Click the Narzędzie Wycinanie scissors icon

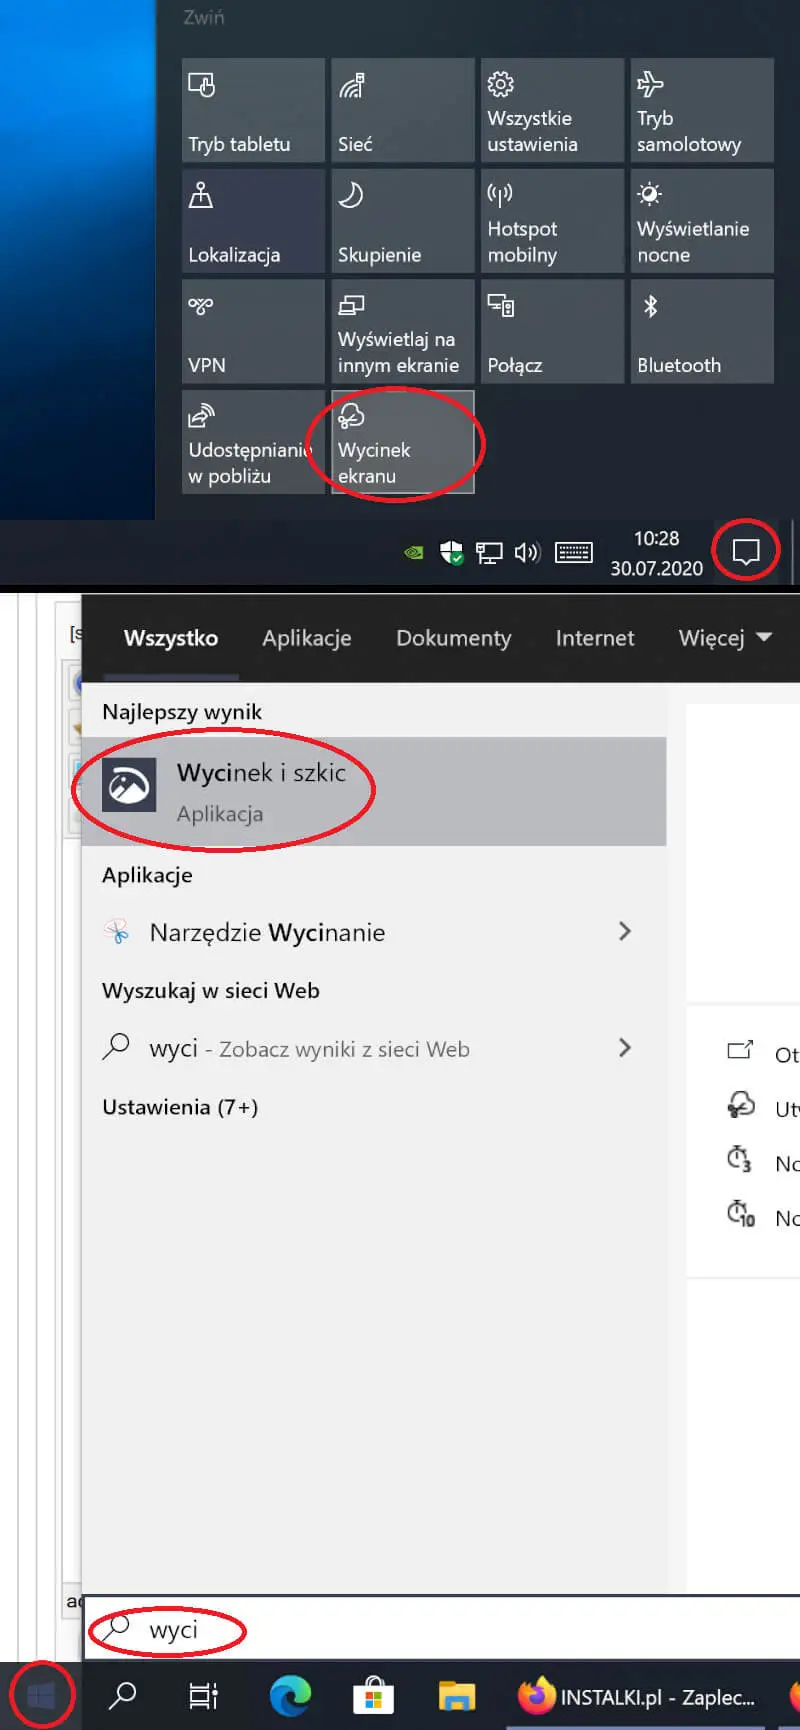tap(117, 932)
